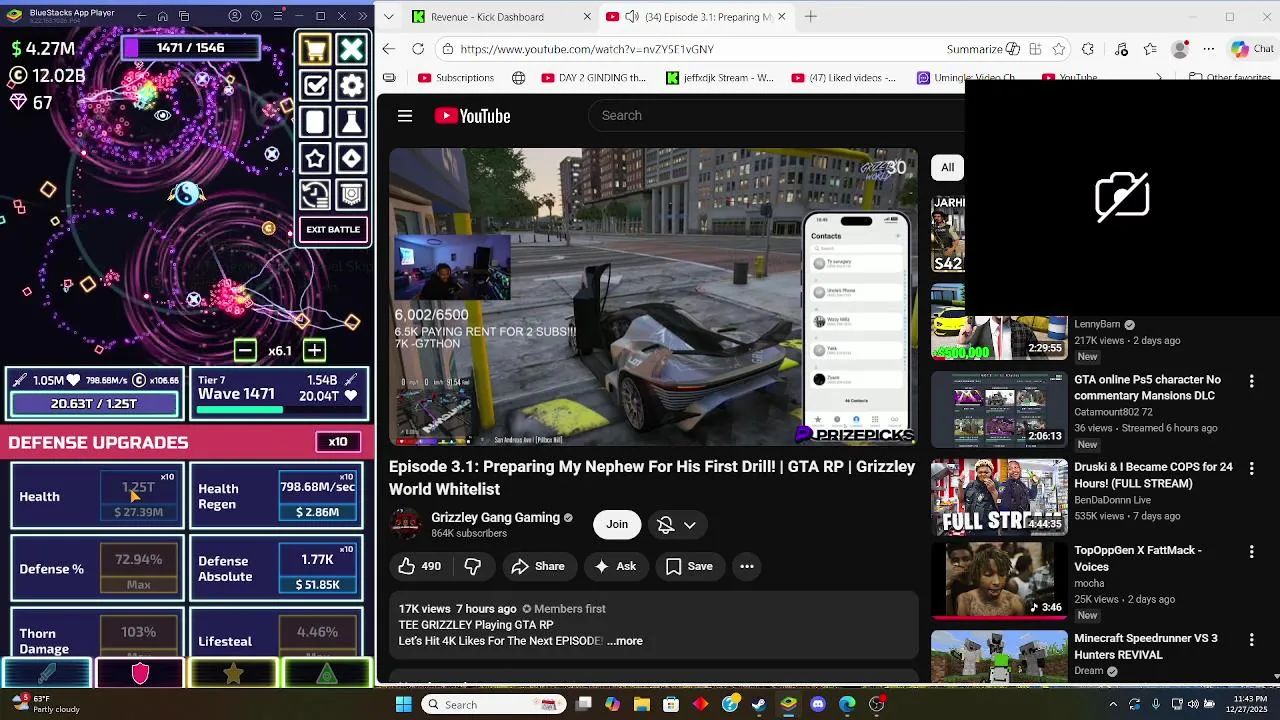Decrease game speed with minus button
Viewport: 1280px width, 720px height.
point(245,350)
